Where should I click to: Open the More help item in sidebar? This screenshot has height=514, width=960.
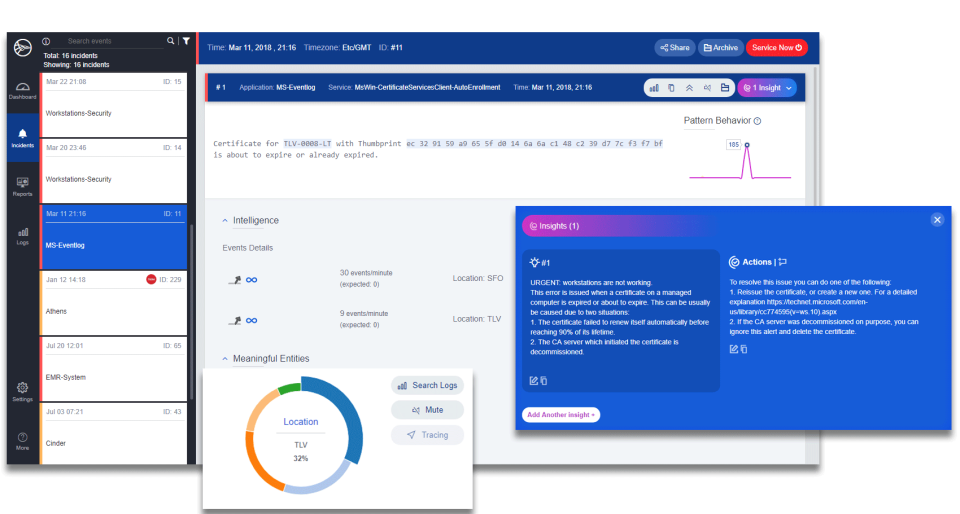(x=23, y=441)
